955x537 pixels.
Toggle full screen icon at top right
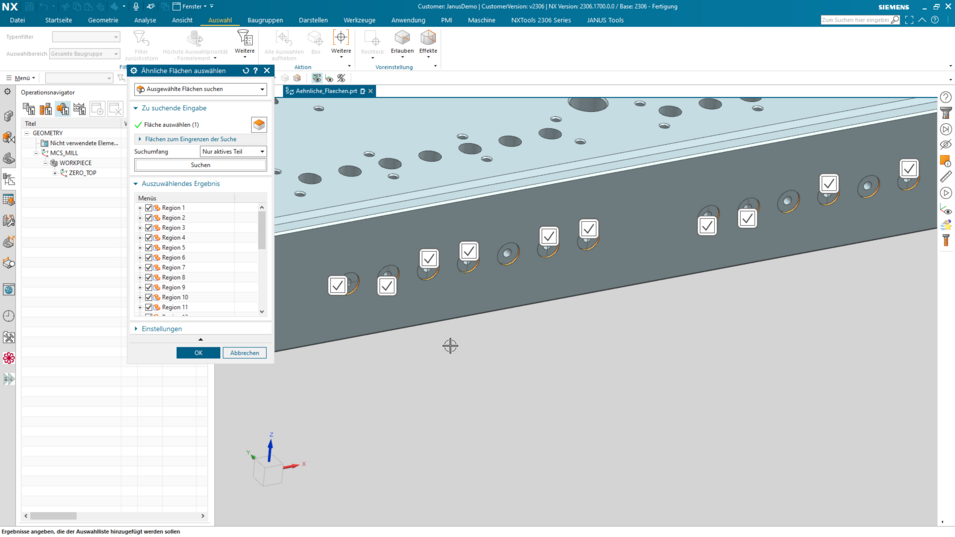coord(909,20)
